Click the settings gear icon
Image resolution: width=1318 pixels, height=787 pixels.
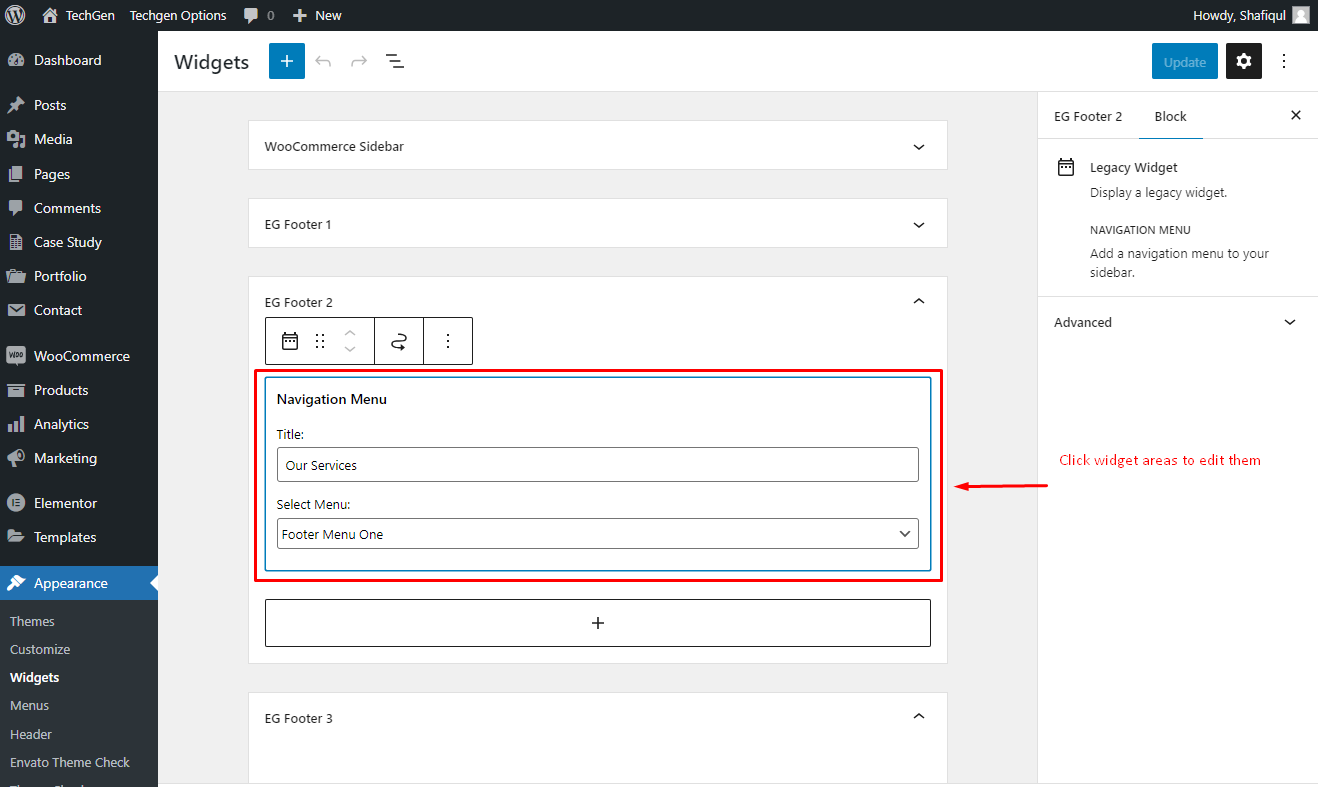pos(1244,61)
